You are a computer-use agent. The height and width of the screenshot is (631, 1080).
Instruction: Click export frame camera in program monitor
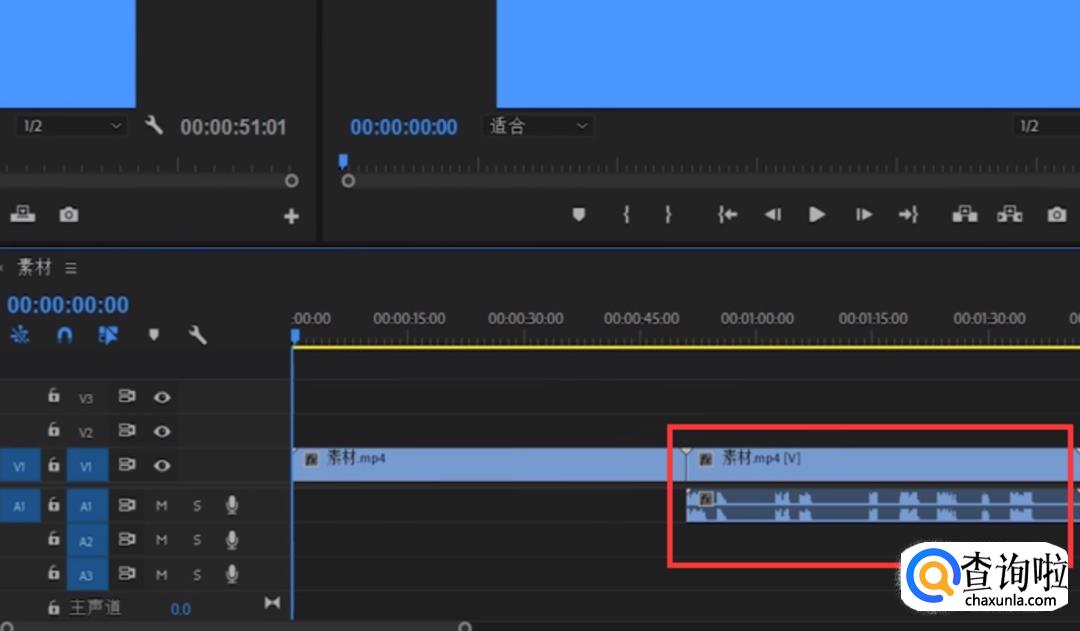(1056, 214)
